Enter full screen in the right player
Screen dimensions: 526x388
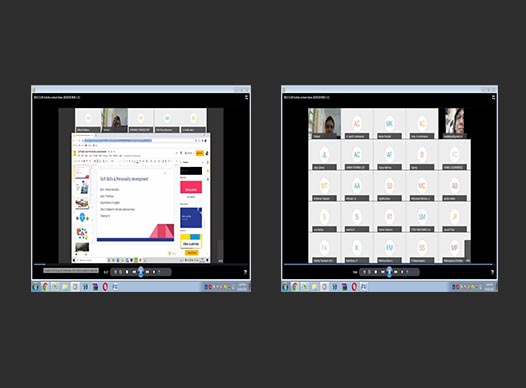coord(492,272)
